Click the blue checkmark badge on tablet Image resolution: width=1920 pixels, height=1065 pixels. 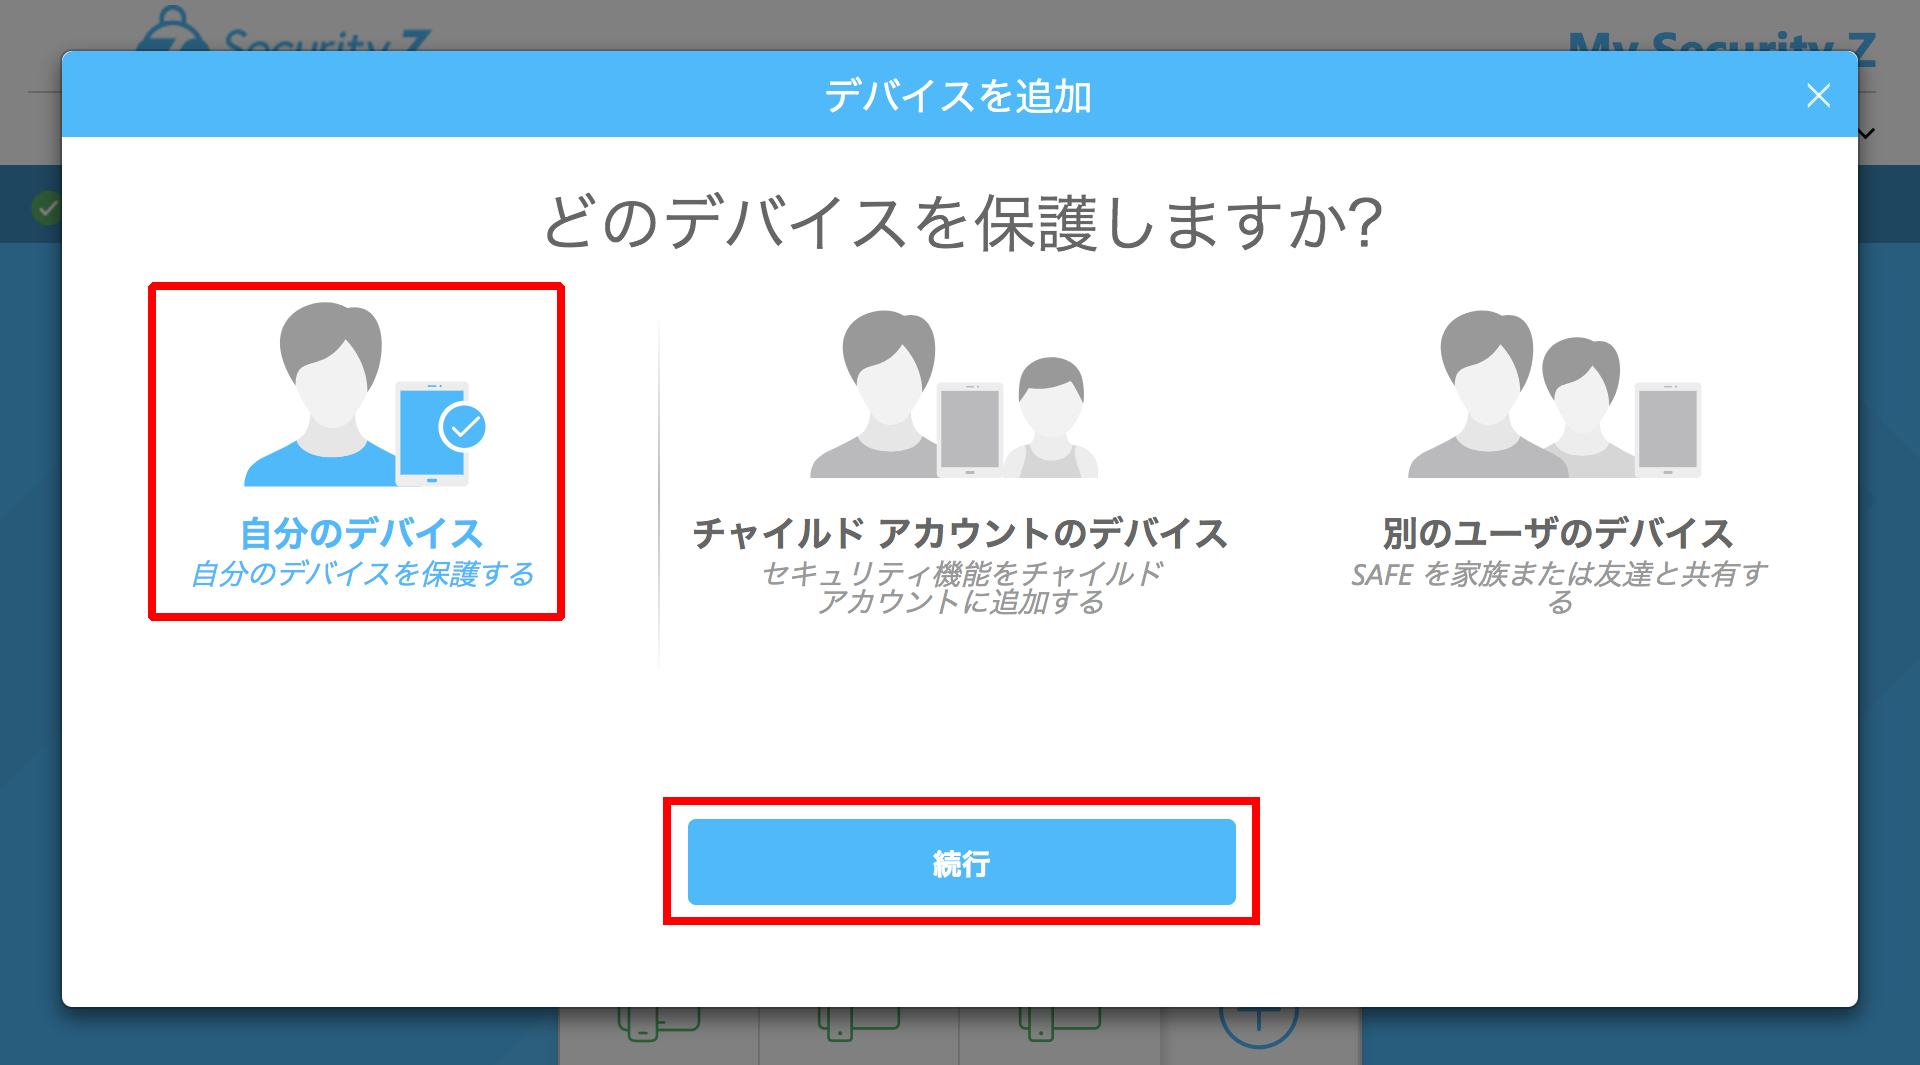point(463,428)
